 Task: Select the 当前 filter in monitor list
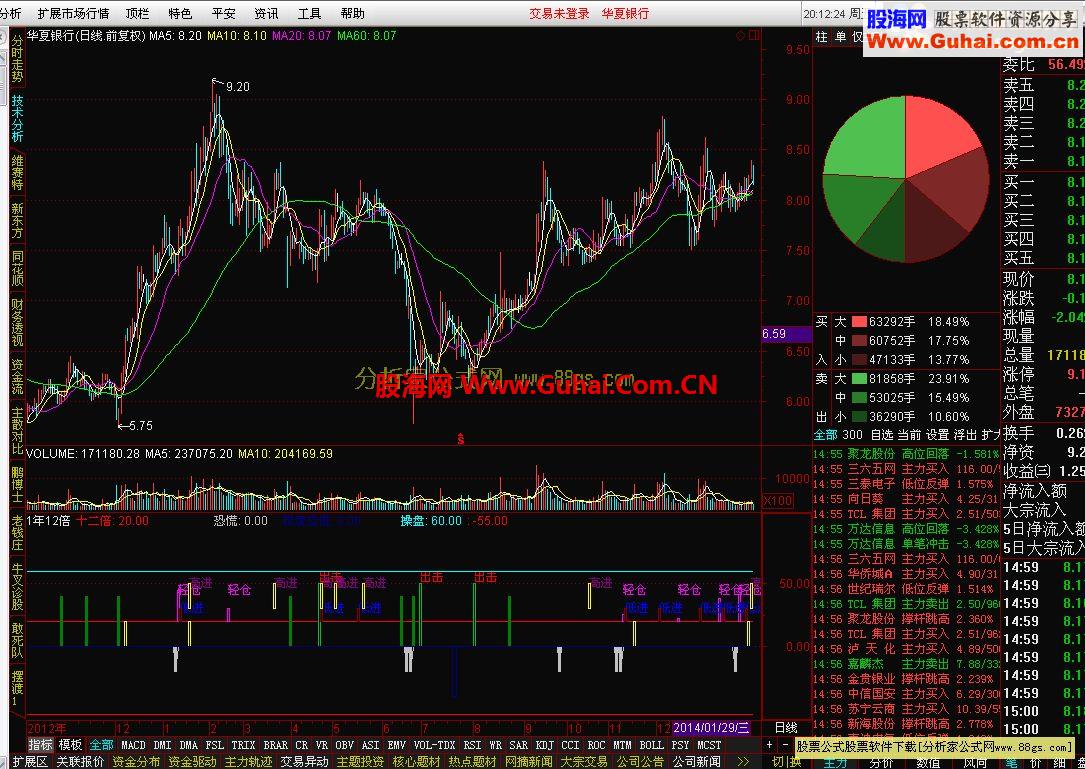tap(909, 435)
